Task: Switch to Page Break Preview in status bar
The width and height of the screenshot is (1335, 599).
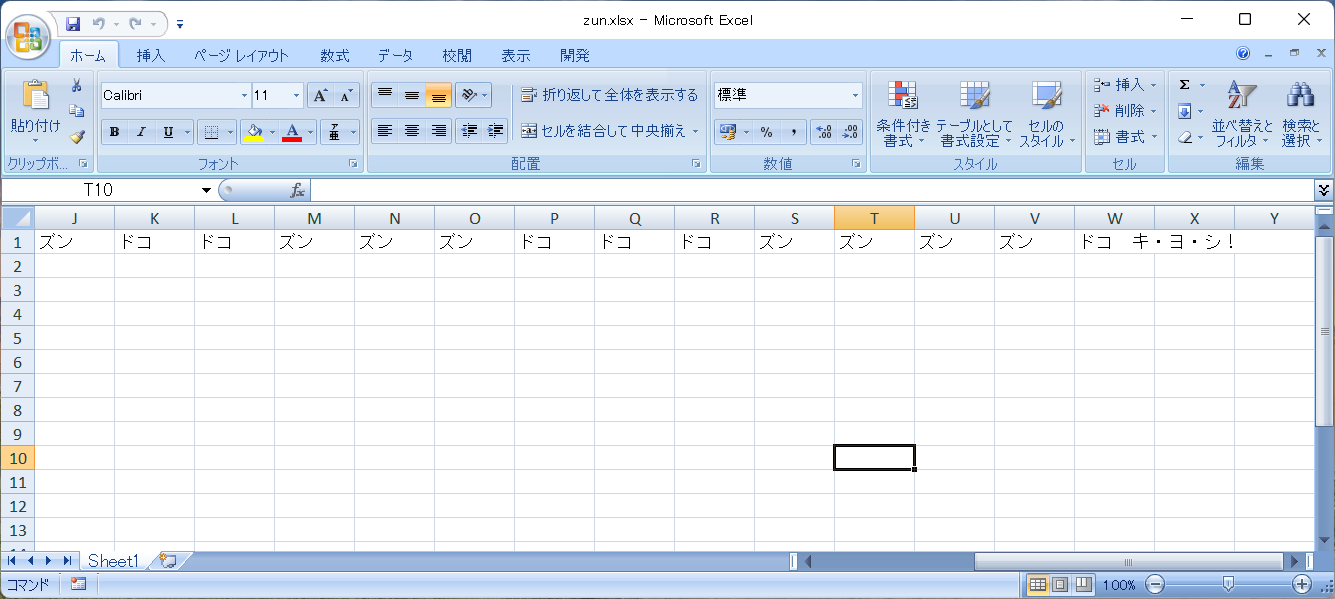Action: click(x=1083, y=585)
